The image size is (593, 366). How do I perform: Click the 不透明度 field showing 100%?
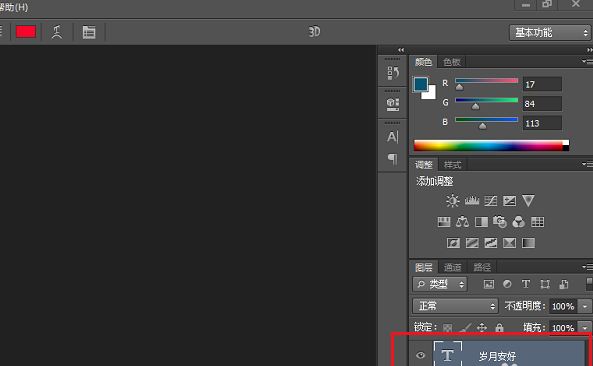pos(564,306)
